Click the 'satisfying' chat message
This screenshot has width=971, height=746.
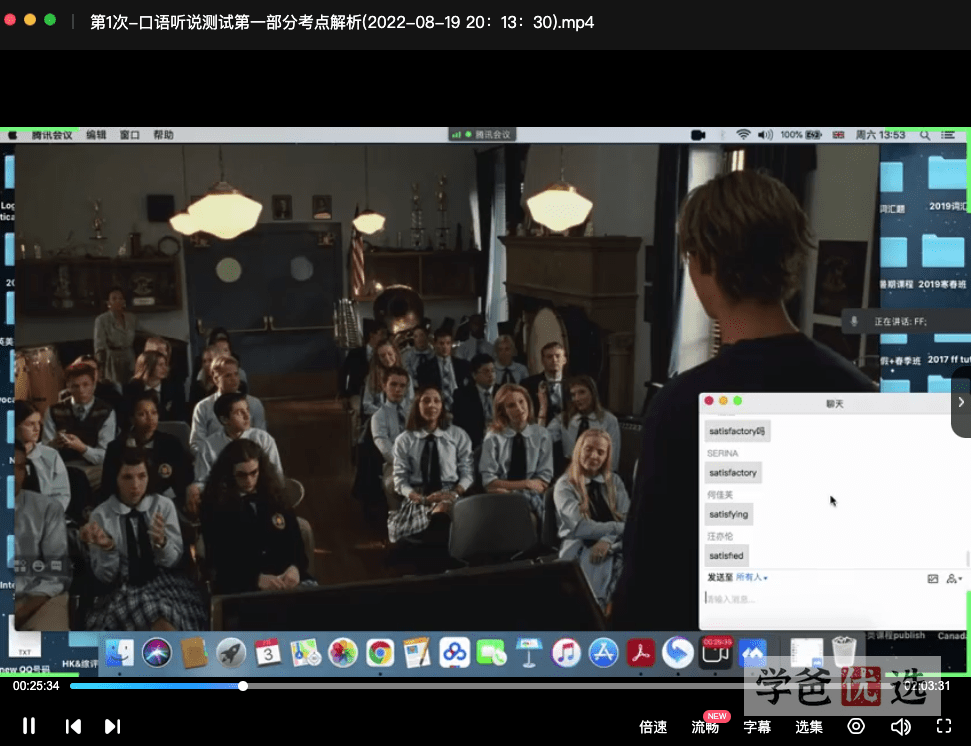pos(729,514)
